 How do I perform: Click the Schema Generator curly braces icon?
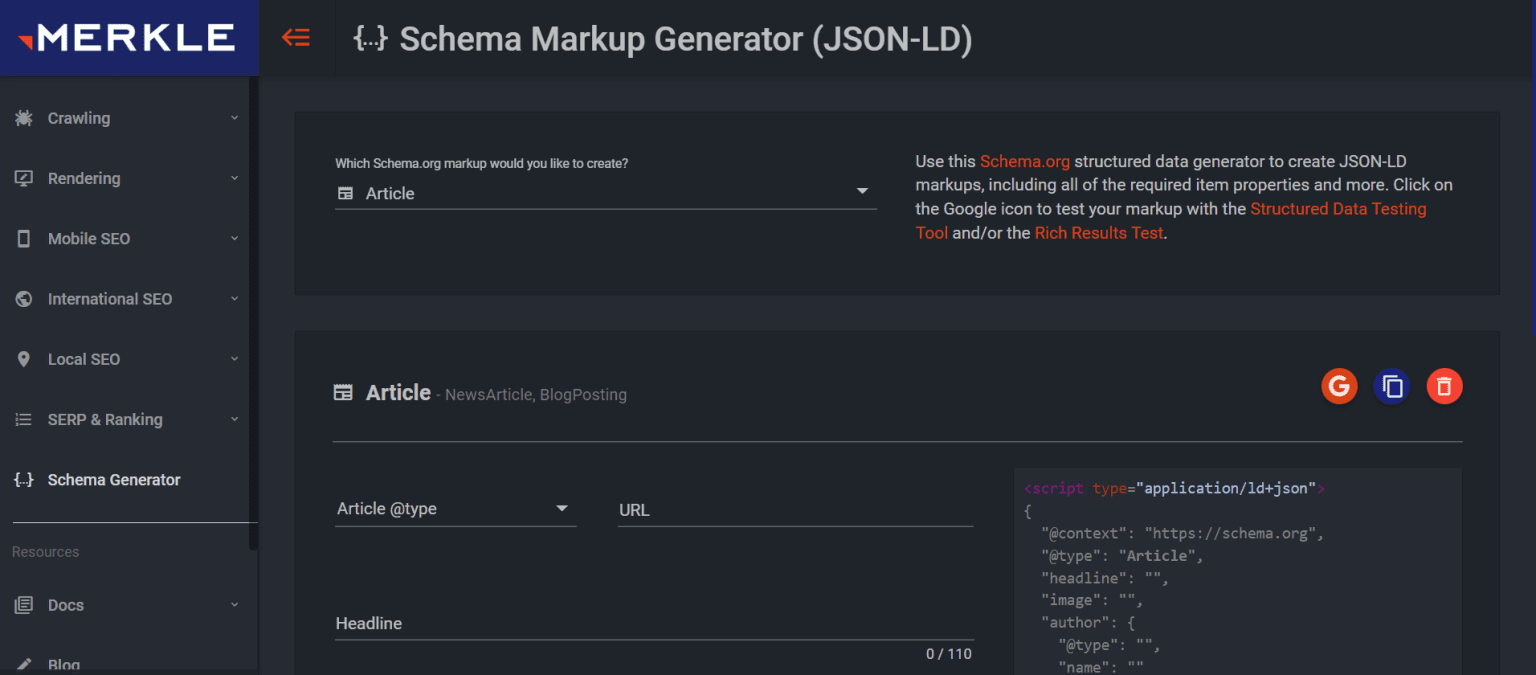coord(24,480)
